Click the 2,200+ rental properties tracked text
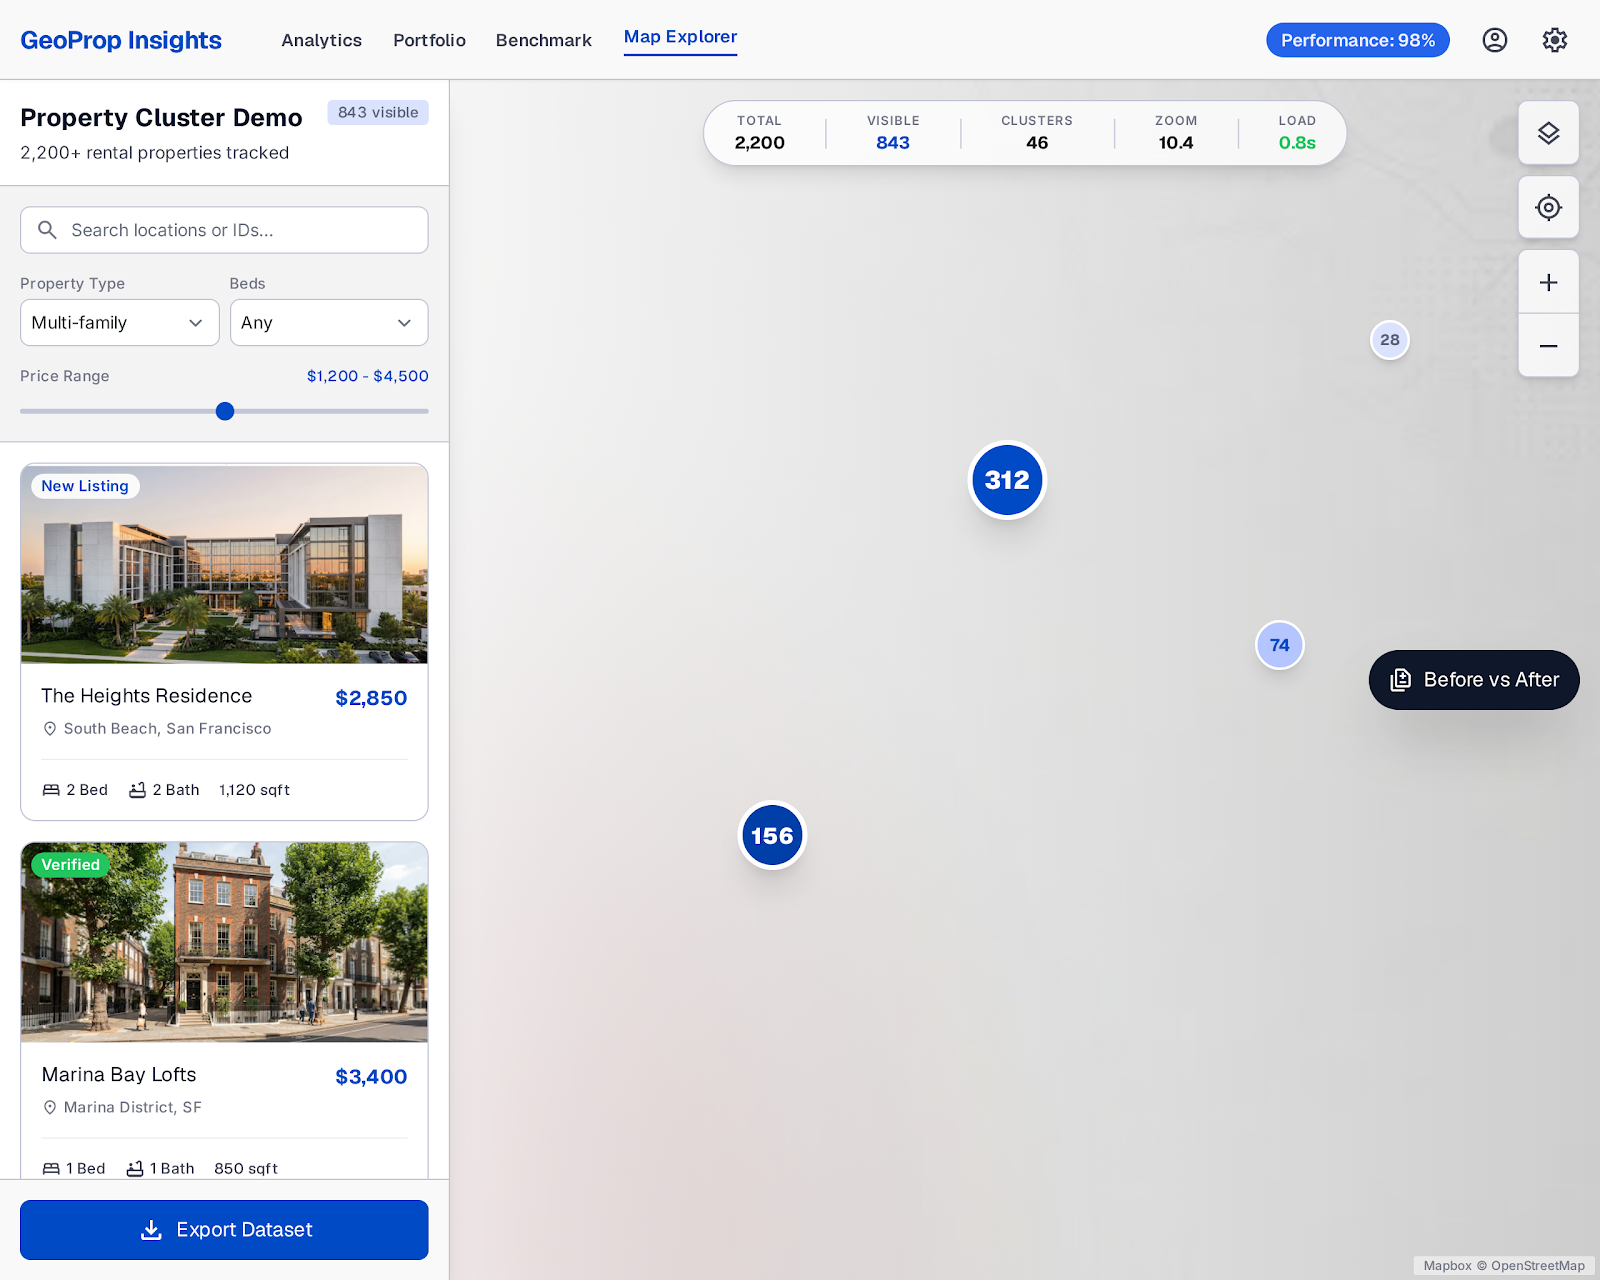This screenshot has height=1280, width=1600. [155, 153]
